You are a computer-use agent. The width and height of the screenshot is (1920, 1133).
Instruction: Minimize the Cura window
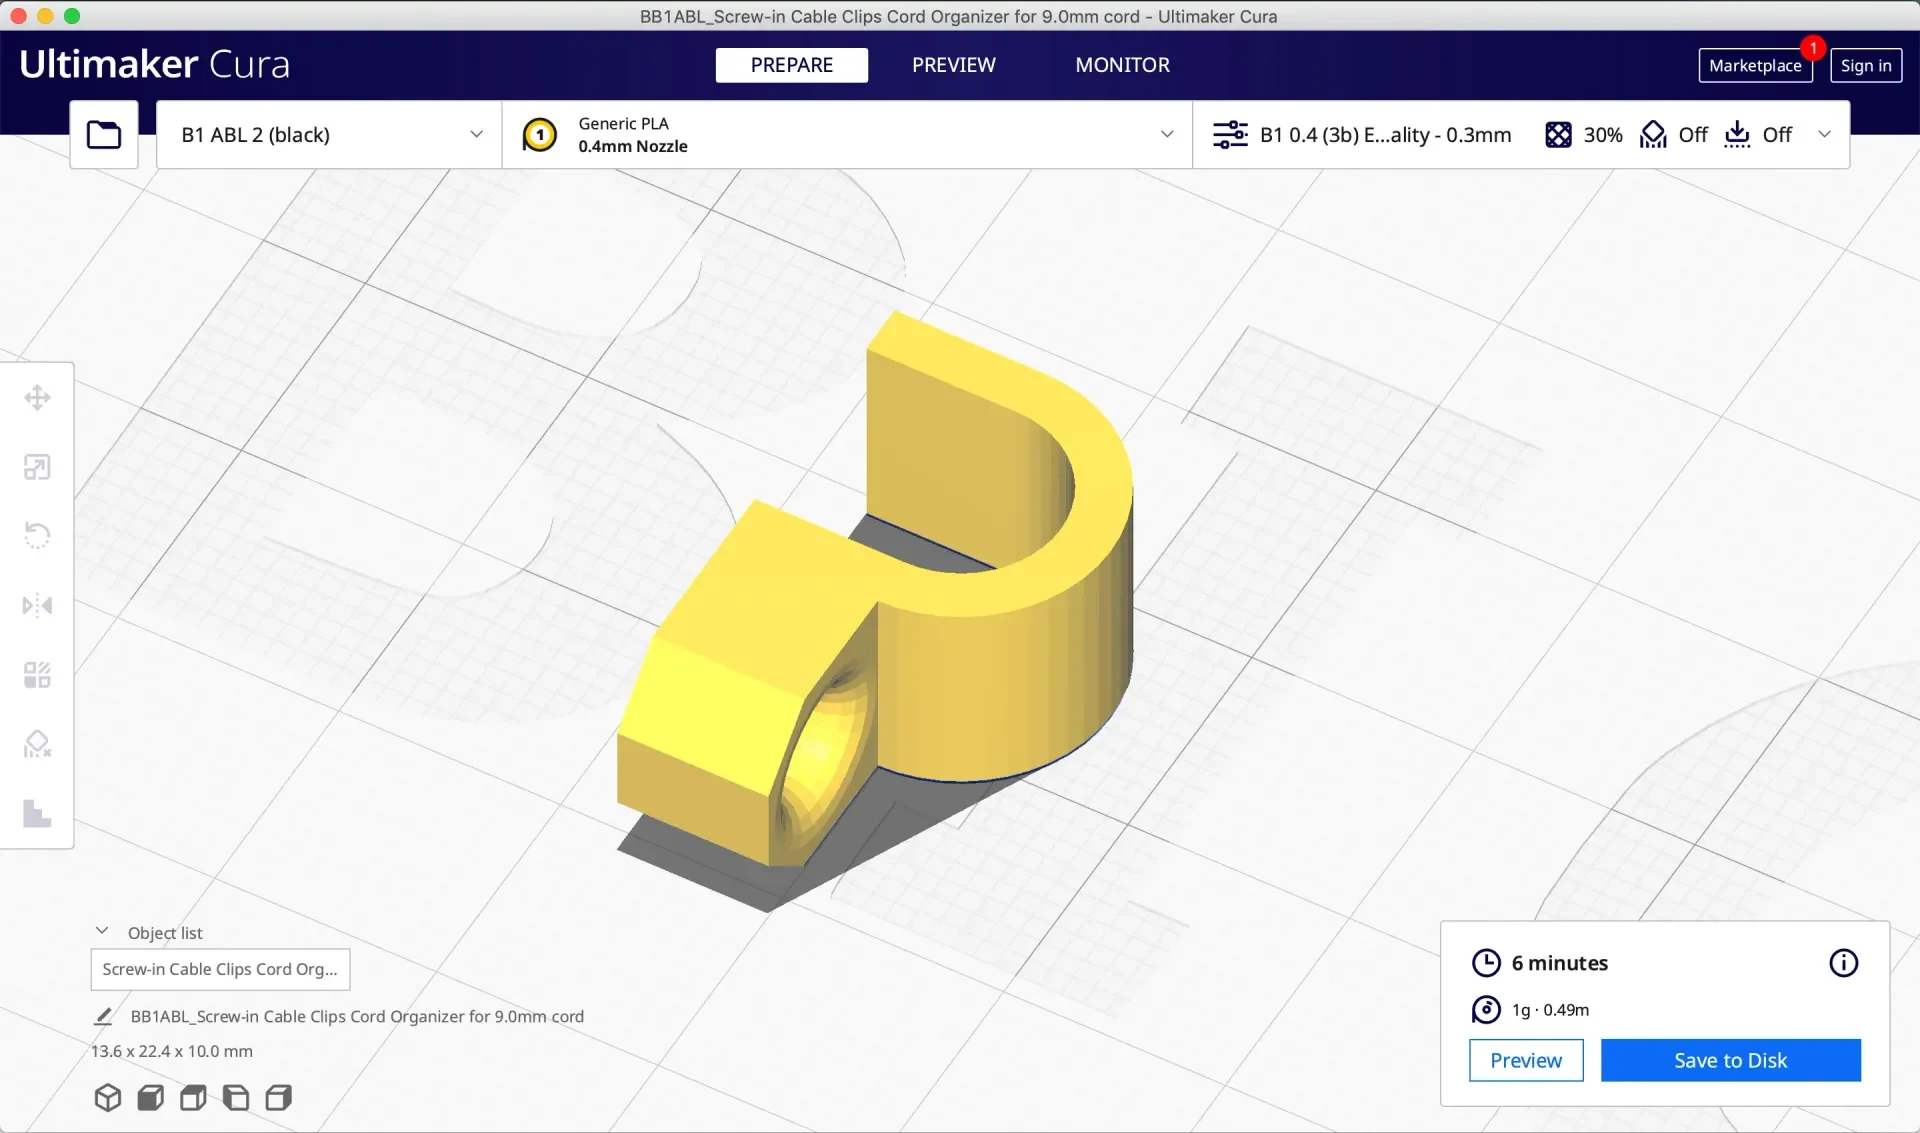[45, 16]
